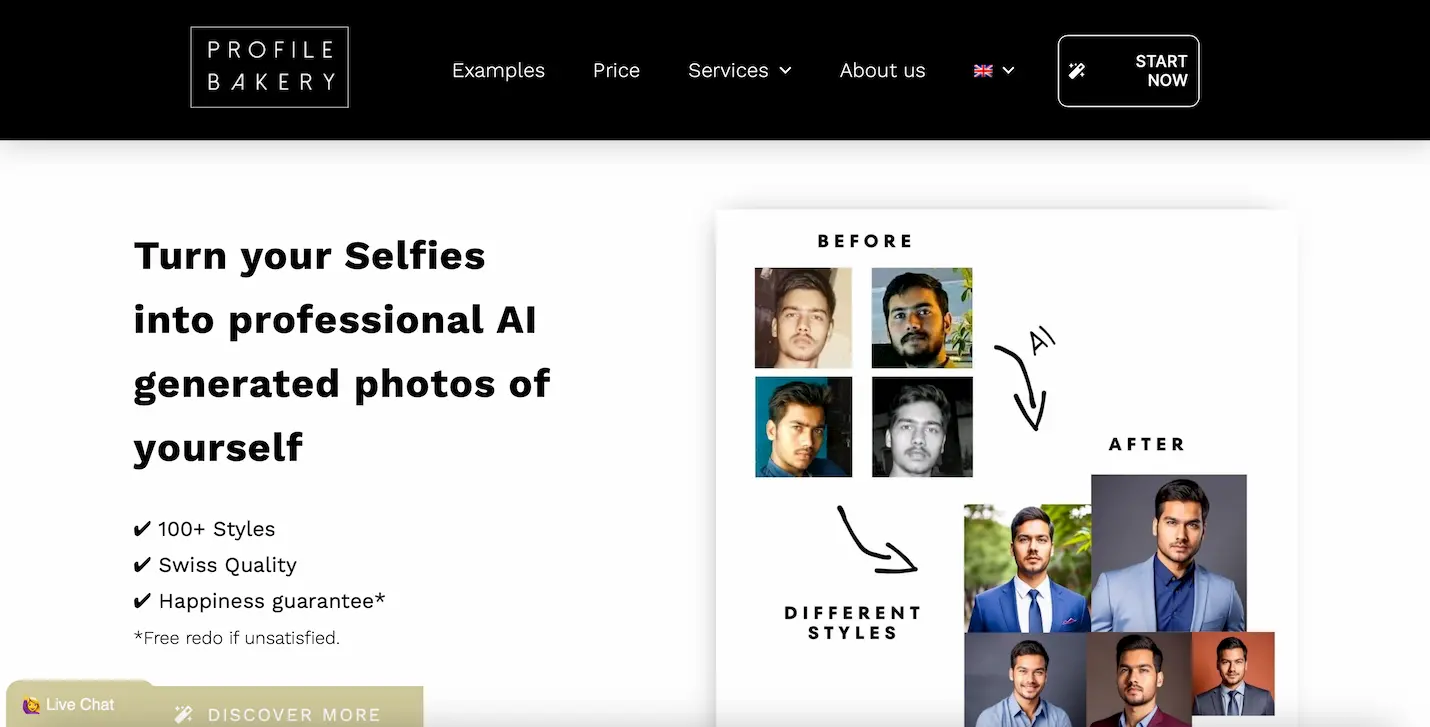
Task: Open the Examples menu item
Action: [x=498, y=70]
